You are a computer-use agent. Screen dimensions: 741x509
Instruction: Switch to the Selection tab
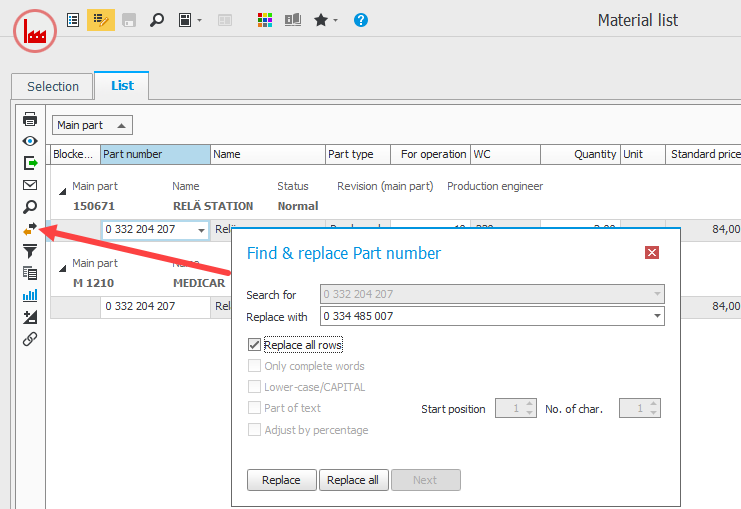(53, 87)
